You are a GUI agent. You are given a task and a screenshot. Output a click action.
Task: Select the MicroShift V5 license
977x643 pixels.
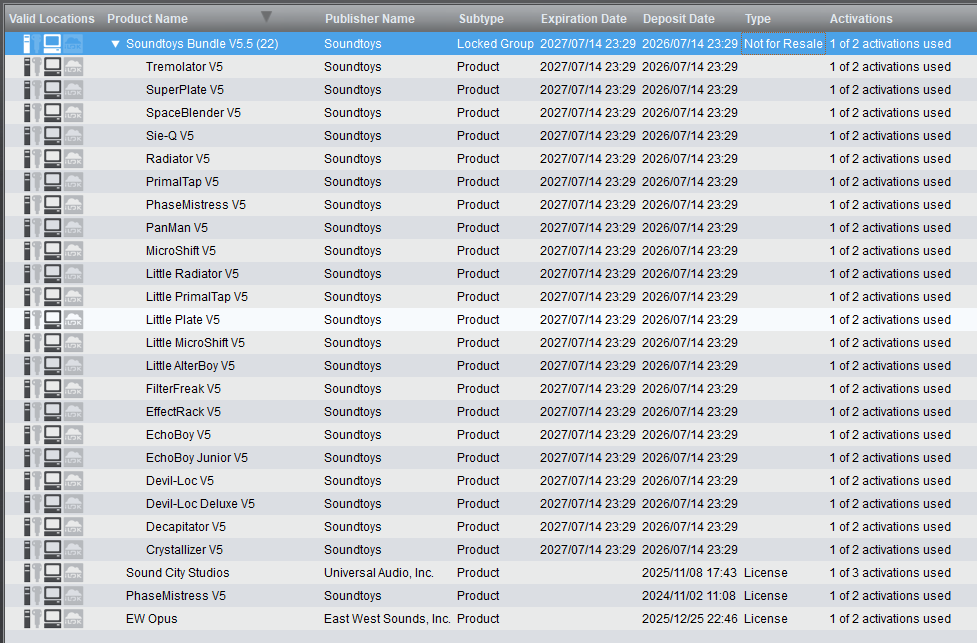tap(491, 251)
